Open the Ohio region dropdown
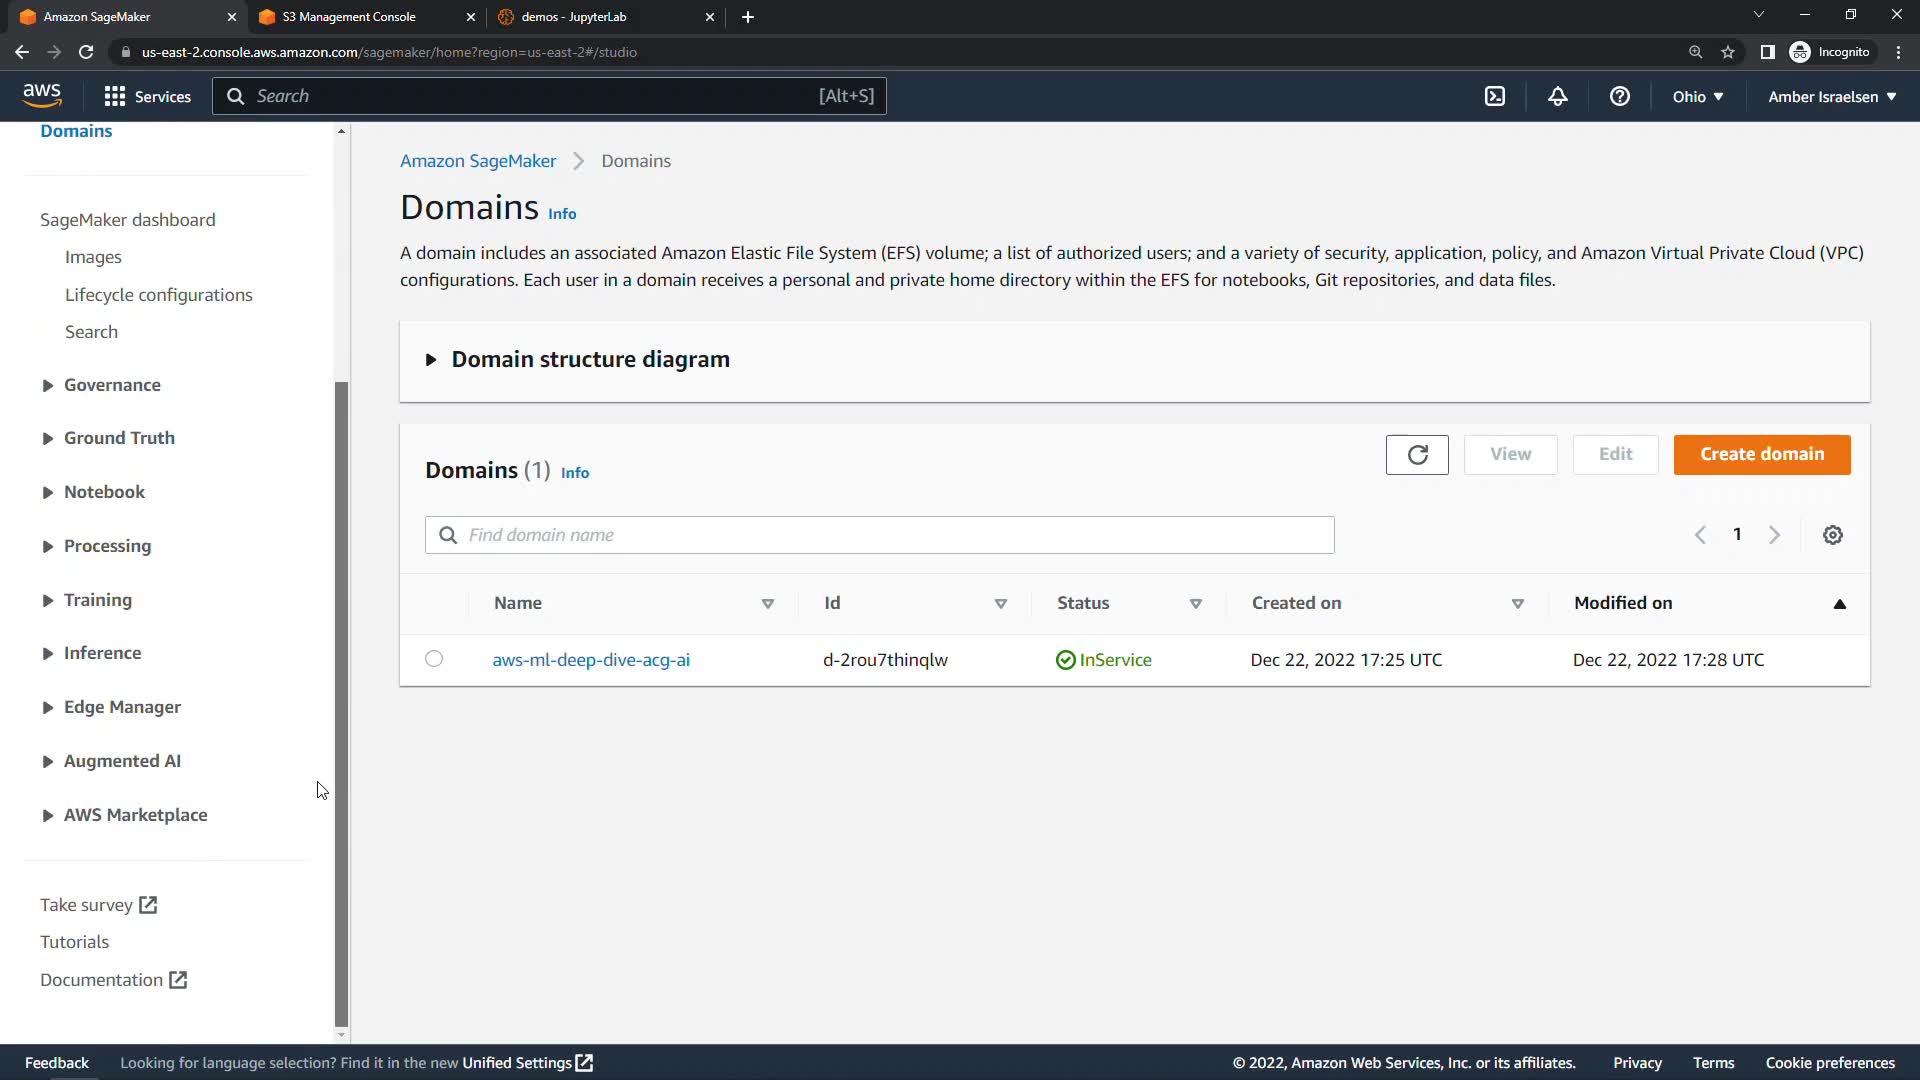 (x=1697, y=97)
